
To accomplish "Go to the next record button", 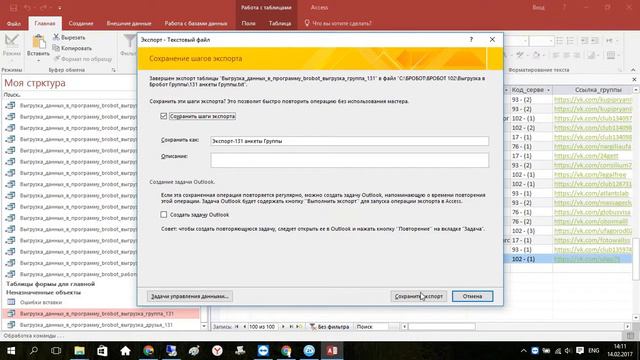I will [x=283, y=327].
